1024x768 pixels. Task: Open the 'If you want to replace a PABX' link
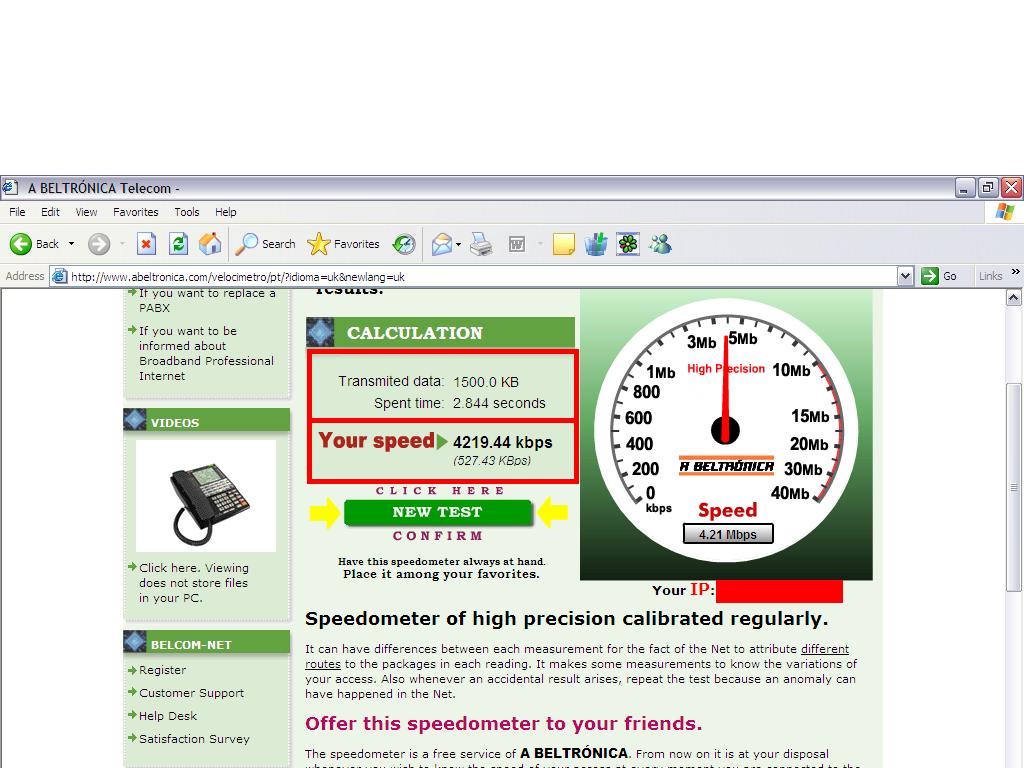click(x=207, y=300)
